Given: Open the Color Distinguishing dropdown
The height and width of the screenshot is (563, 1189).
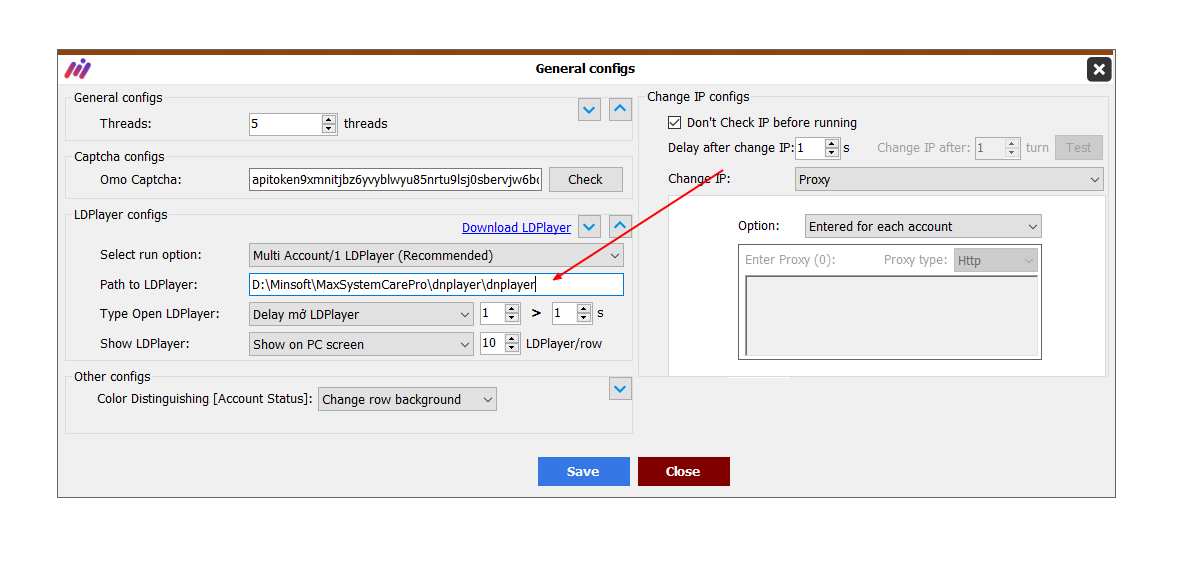Looking at the screenshot, I should [407, 400].
